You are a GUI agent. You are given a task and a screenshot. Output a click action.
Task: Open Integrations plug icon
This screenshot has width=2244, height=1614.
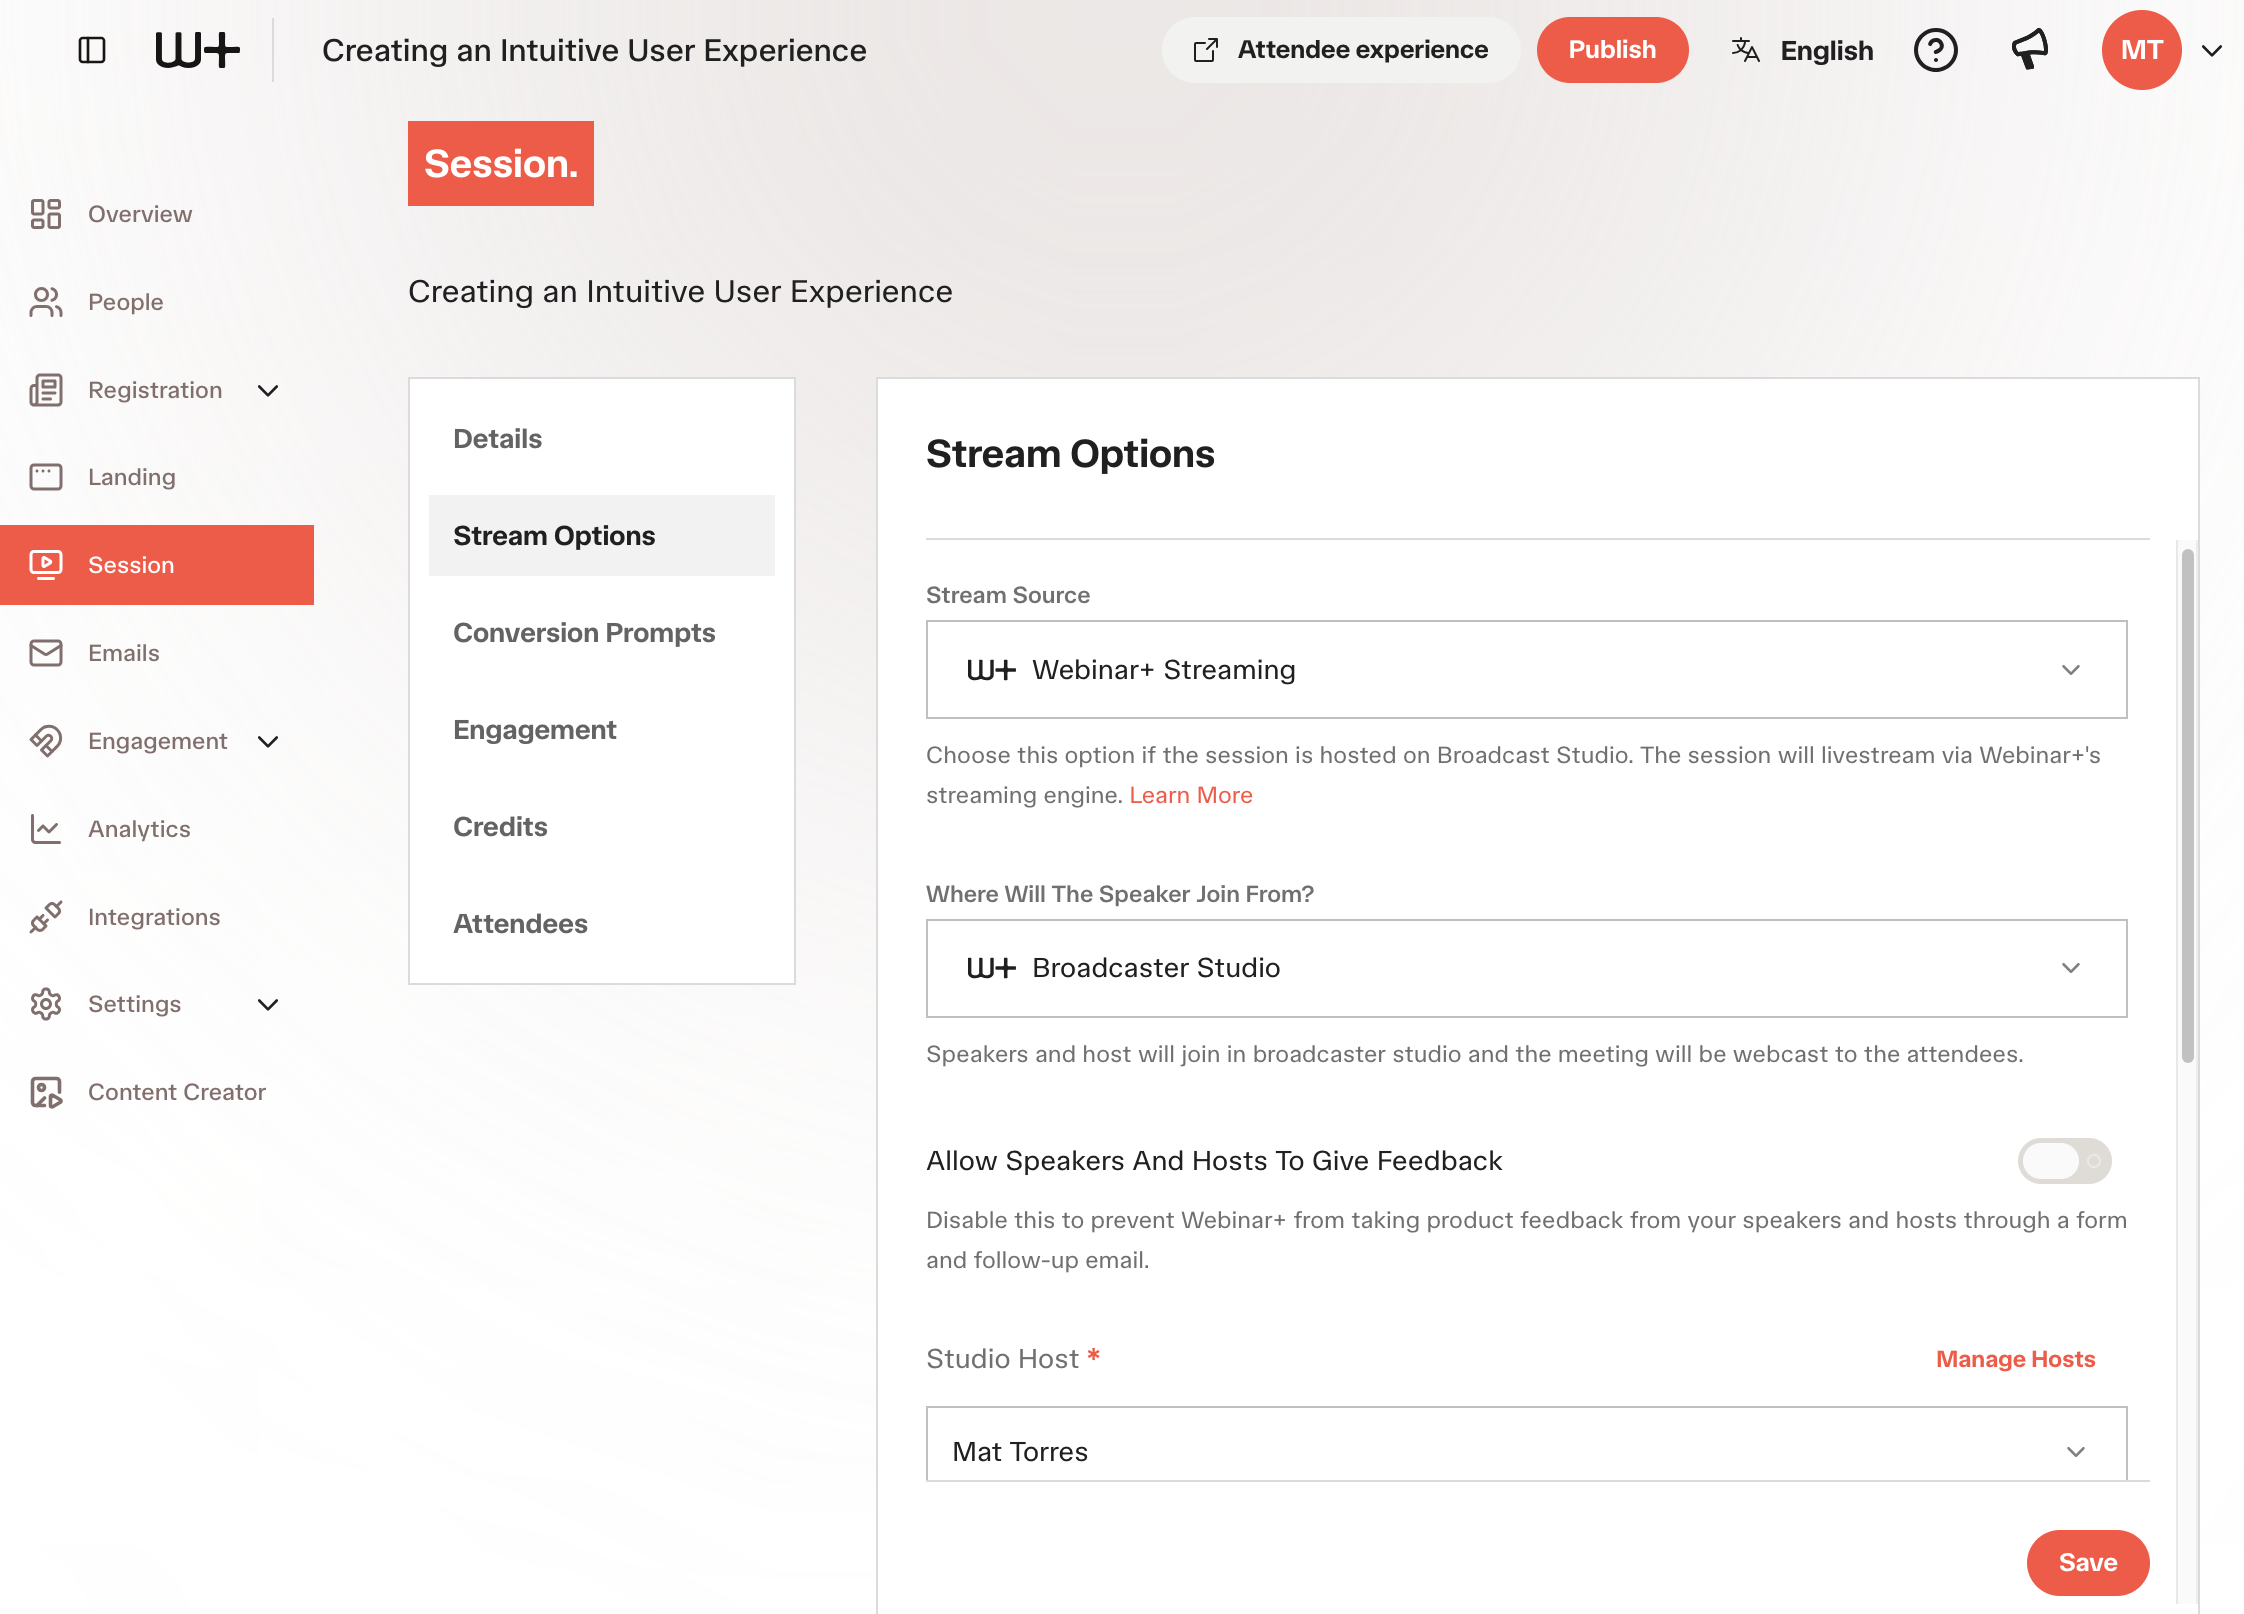point(46,917)
